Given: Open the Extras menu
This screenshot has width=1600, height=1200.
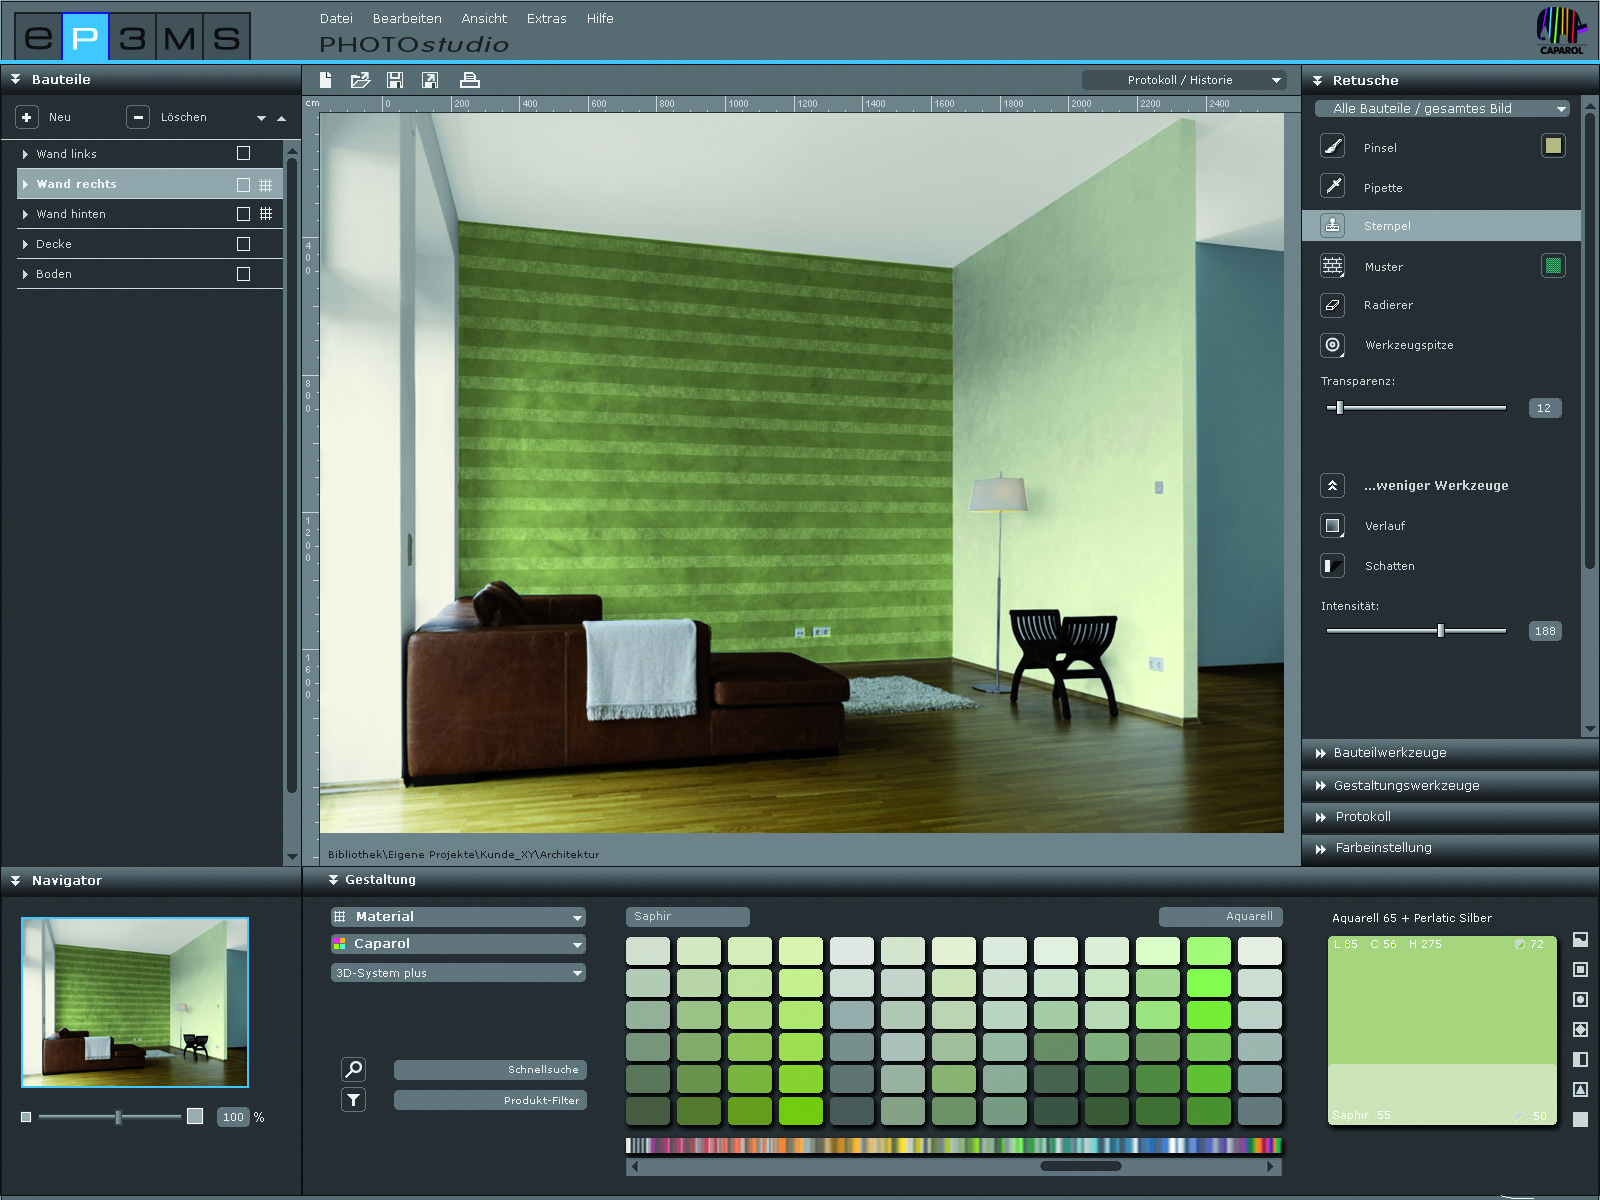Looking at the screenshot, I should pos(546,19).
